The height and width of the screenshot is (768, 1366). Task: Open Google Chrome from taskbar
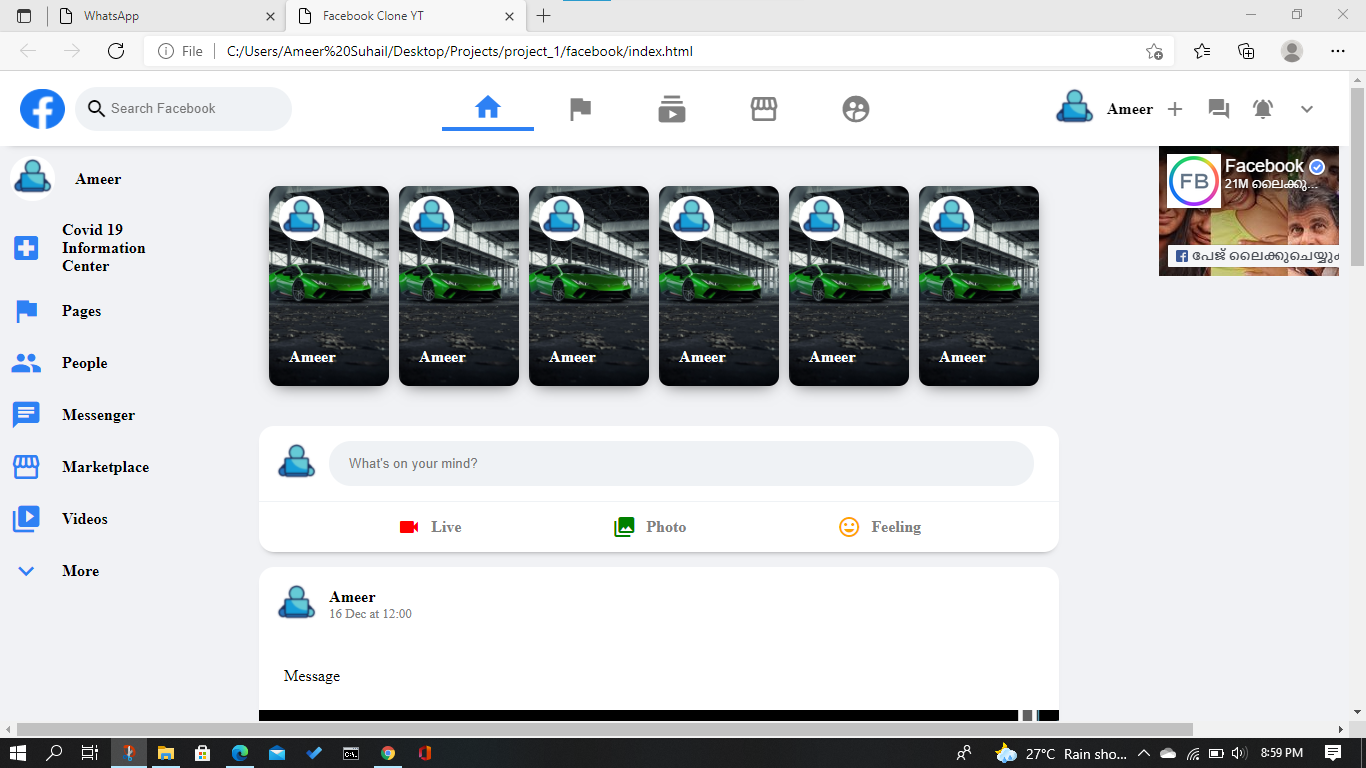[x=388, y=753]
